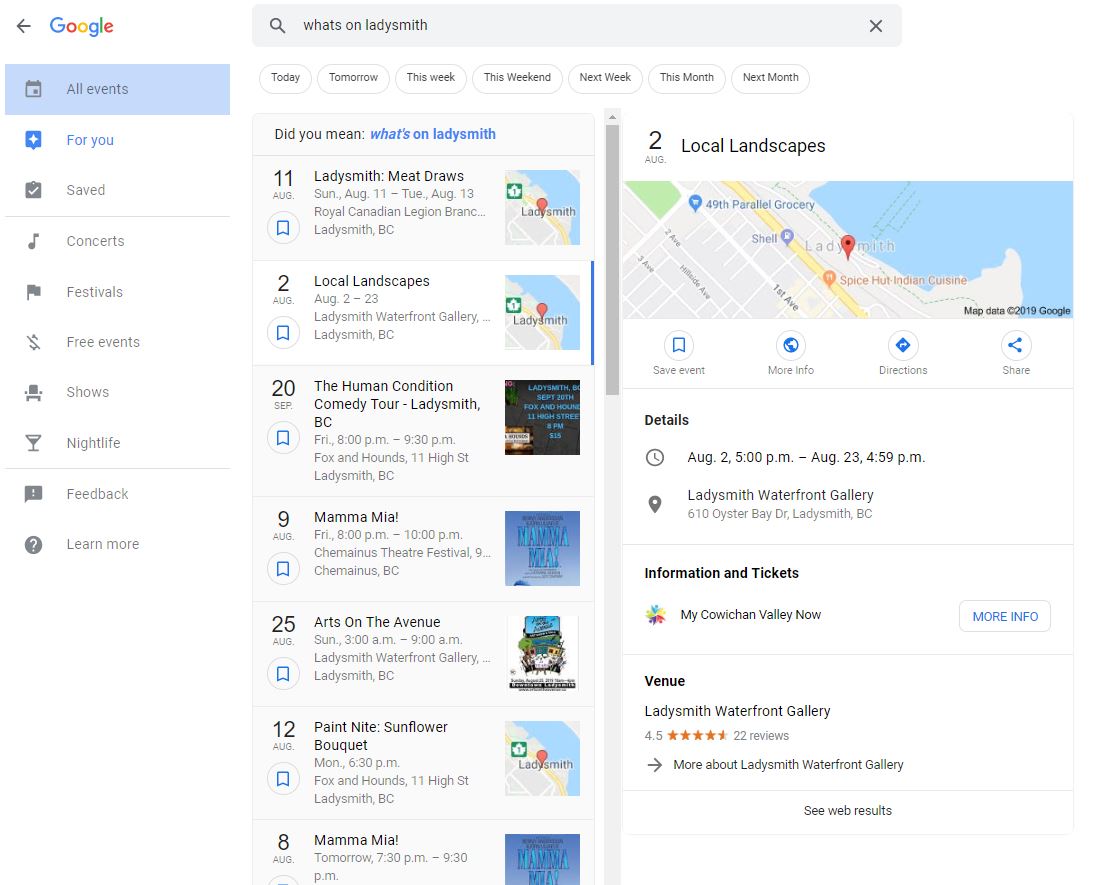Select All events in sidebar
The height and width of the screenshot is (885, 1100).
click(117, 89)
